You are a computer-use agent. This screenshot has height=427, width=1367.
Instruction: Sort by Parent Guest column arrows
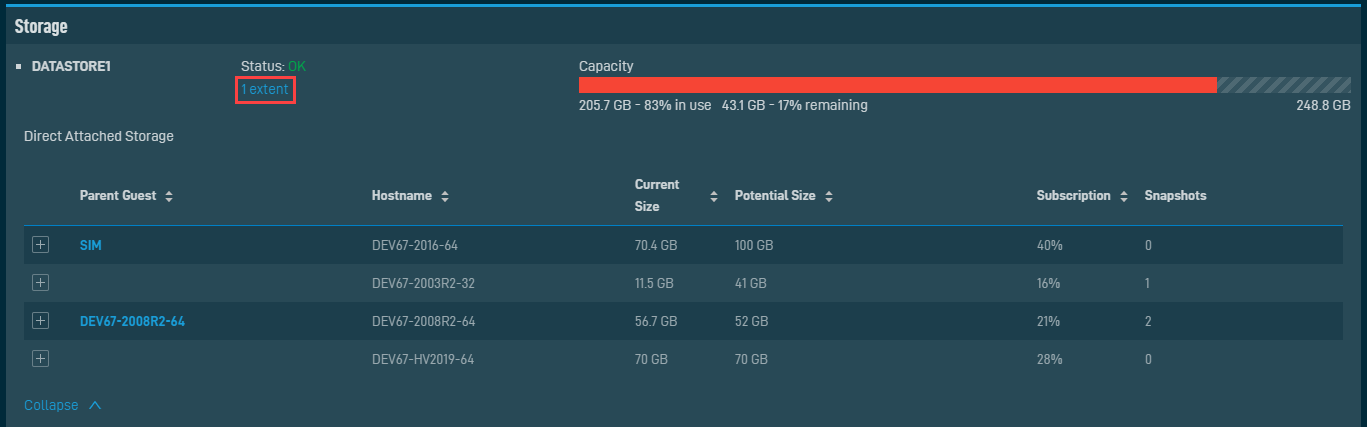click(x=169, y=196)
